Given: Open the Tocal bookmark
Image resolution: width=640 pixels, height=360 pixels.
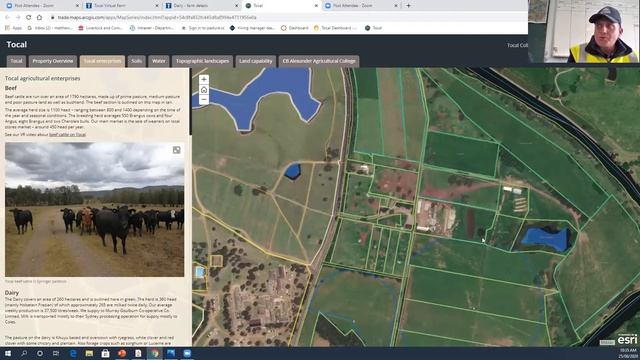Looking at the screenshot, I should click(x=373, y=28).
